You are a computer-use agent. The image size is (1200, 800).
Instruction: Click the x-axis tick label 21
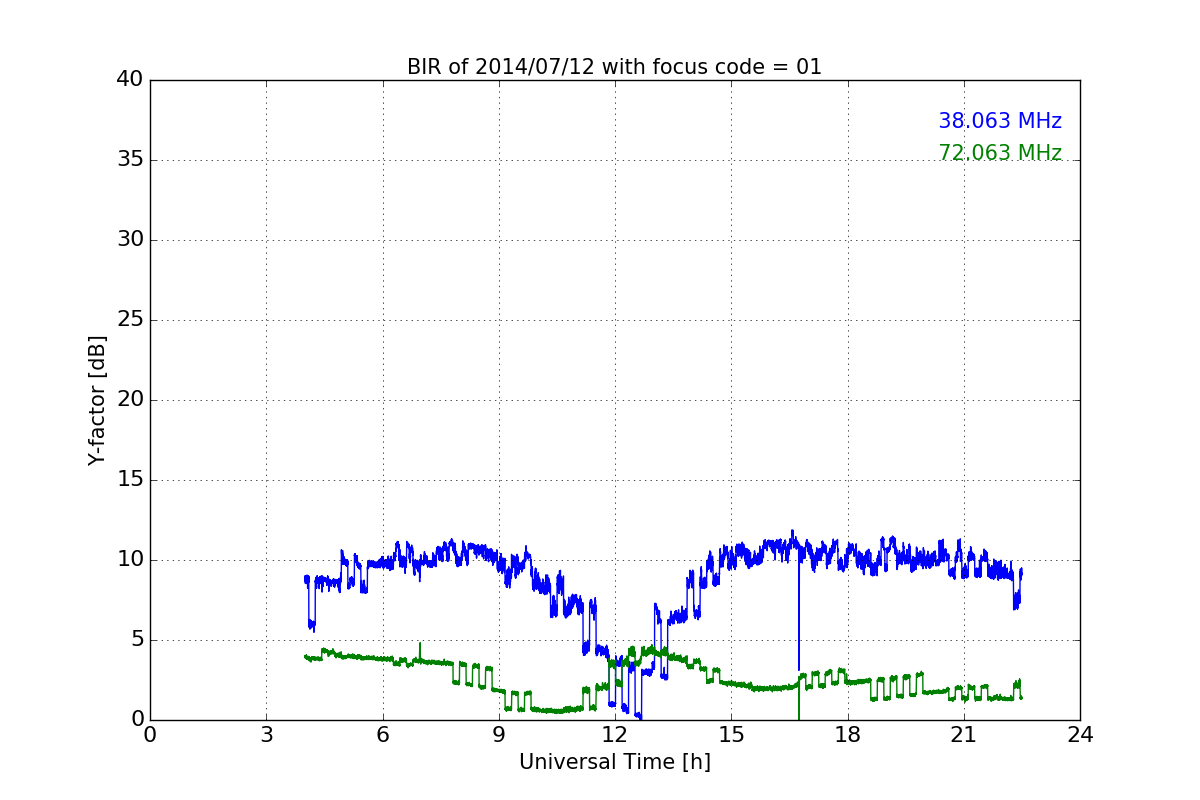(x=964, y=734)
